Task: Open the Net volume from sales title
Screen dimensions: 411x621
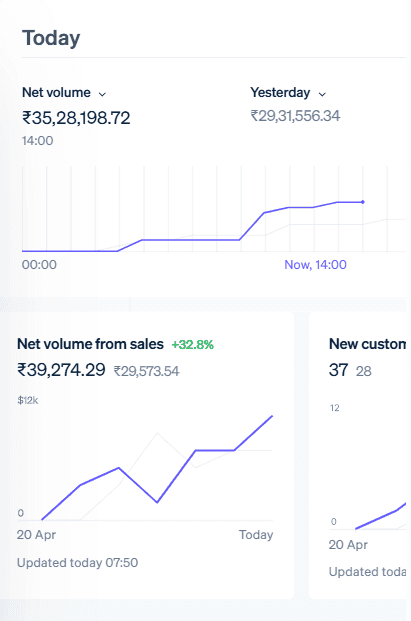Action: (x=90, y=344)
